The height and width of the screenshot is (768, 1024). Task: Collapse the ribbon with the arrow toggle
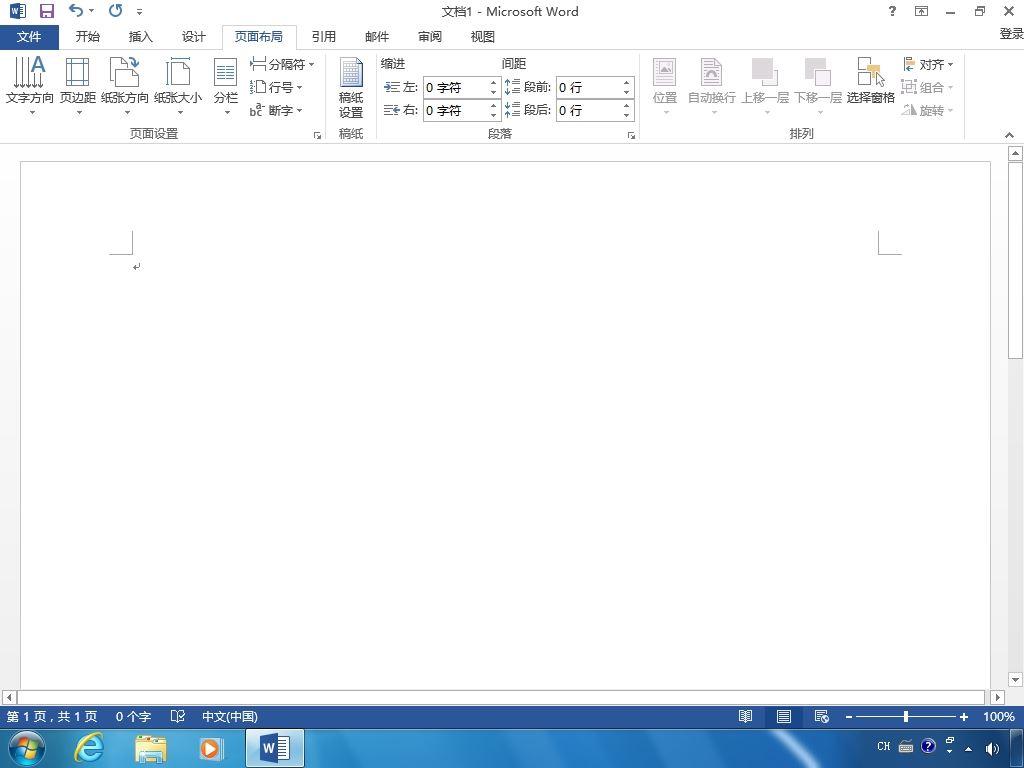coord(1010,135)
